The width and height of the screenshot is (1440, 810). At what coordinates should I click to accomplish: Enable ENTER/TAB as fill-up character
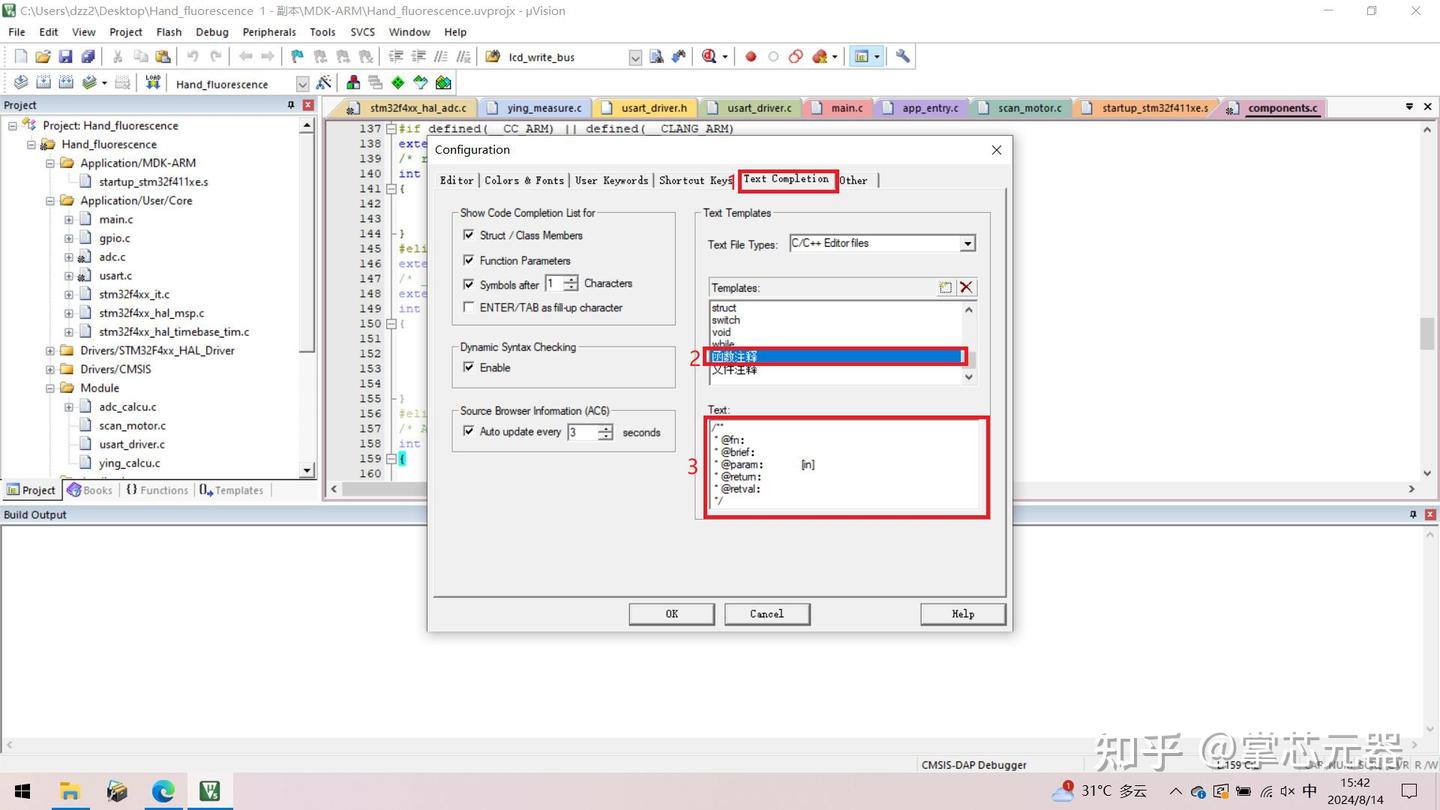pos(469,307)
